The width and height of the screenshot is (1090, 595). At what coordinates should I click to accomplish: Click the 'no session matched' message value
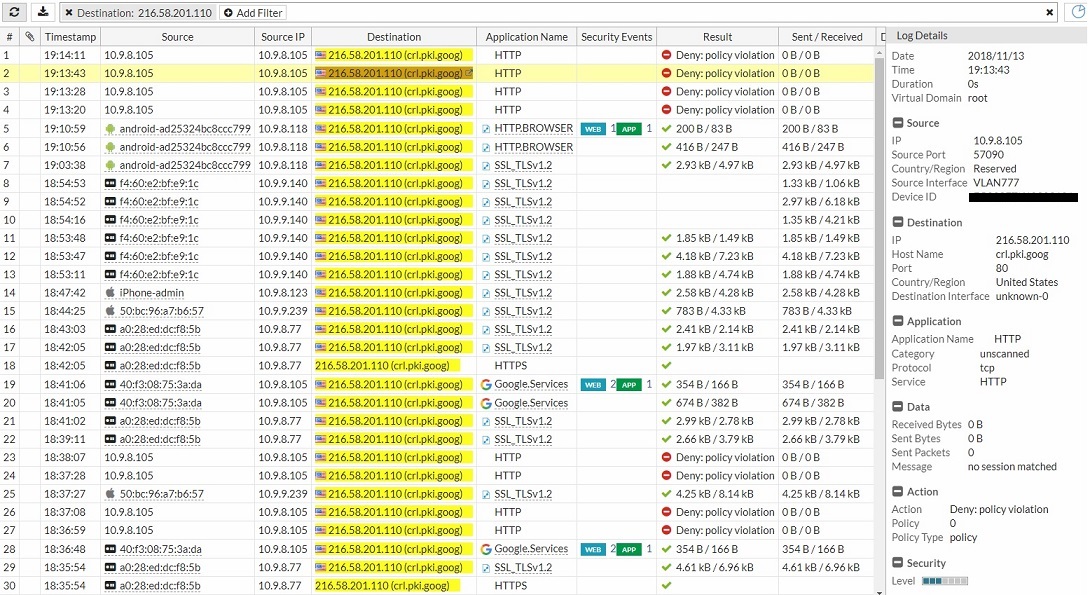click(1012, 466)
